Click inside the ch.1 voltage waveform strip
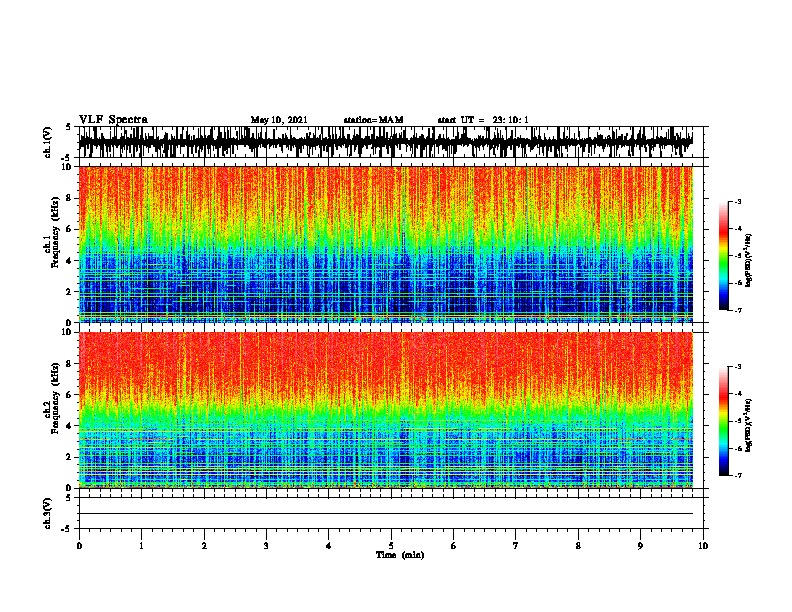This screenshot has width=792, height=612. [x=386, y=142]
